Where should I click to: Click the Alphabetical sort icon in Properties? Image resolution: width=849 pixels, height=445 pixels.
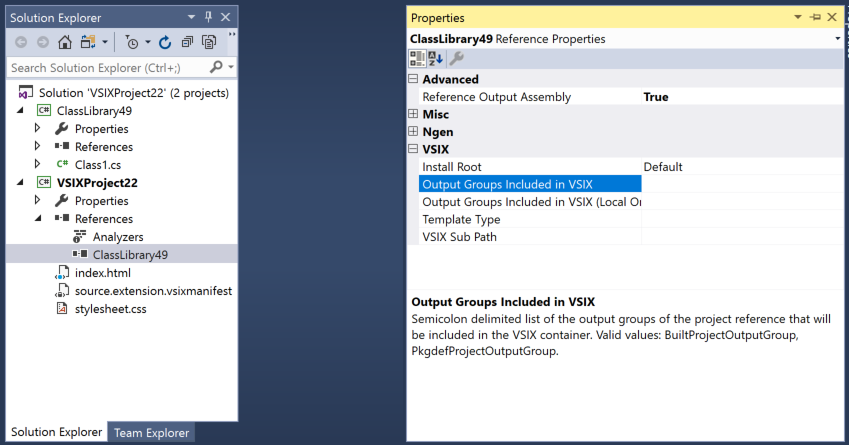click(x=435, y=58)
